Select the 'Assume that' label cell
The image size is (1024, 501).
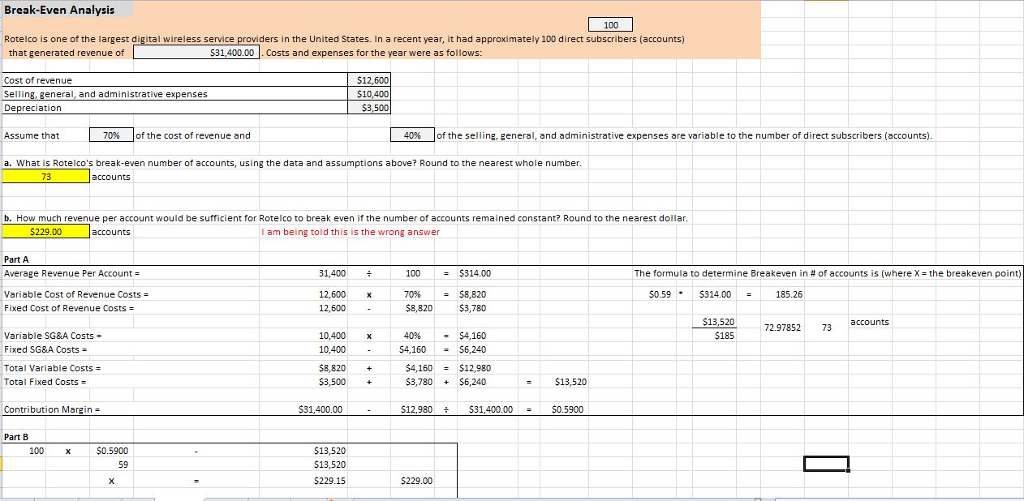pos(31,135)
